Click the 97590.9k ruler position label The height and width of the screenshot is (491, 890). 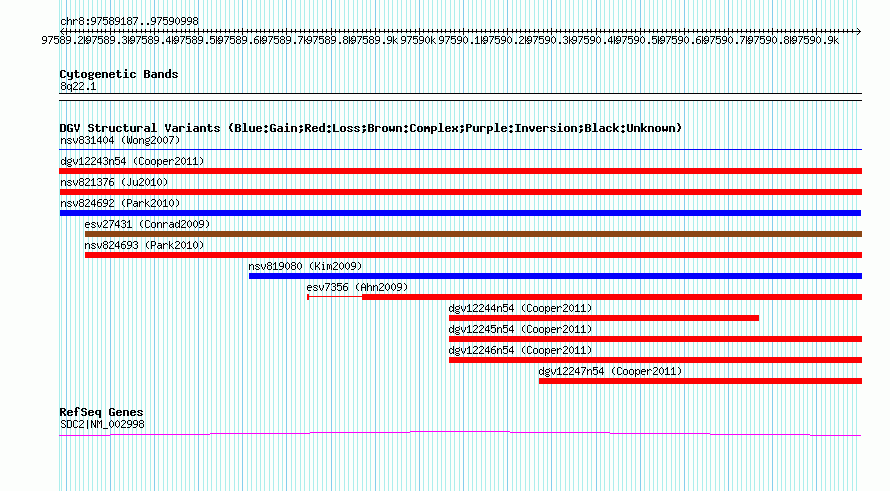coord(815,40)
